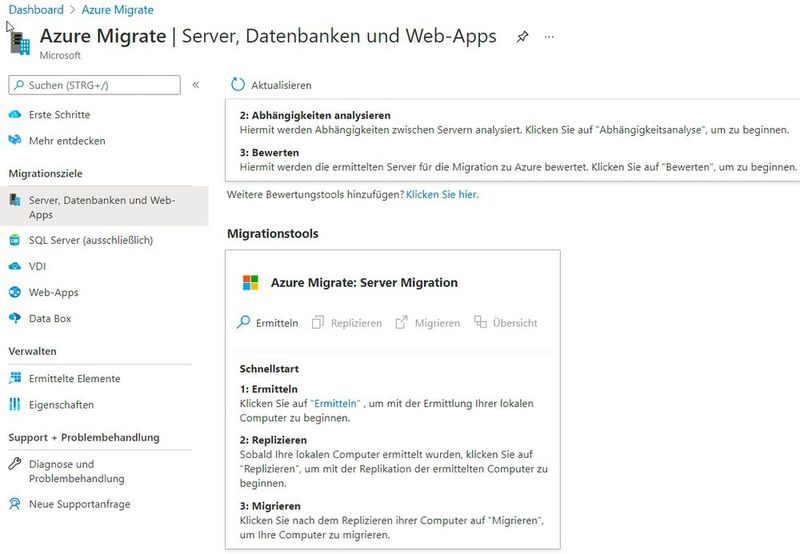Image resolution: width=800 pixels, height=554 pixels.
Task: Click the Migrationsziele section header
Action: (45, 173)
